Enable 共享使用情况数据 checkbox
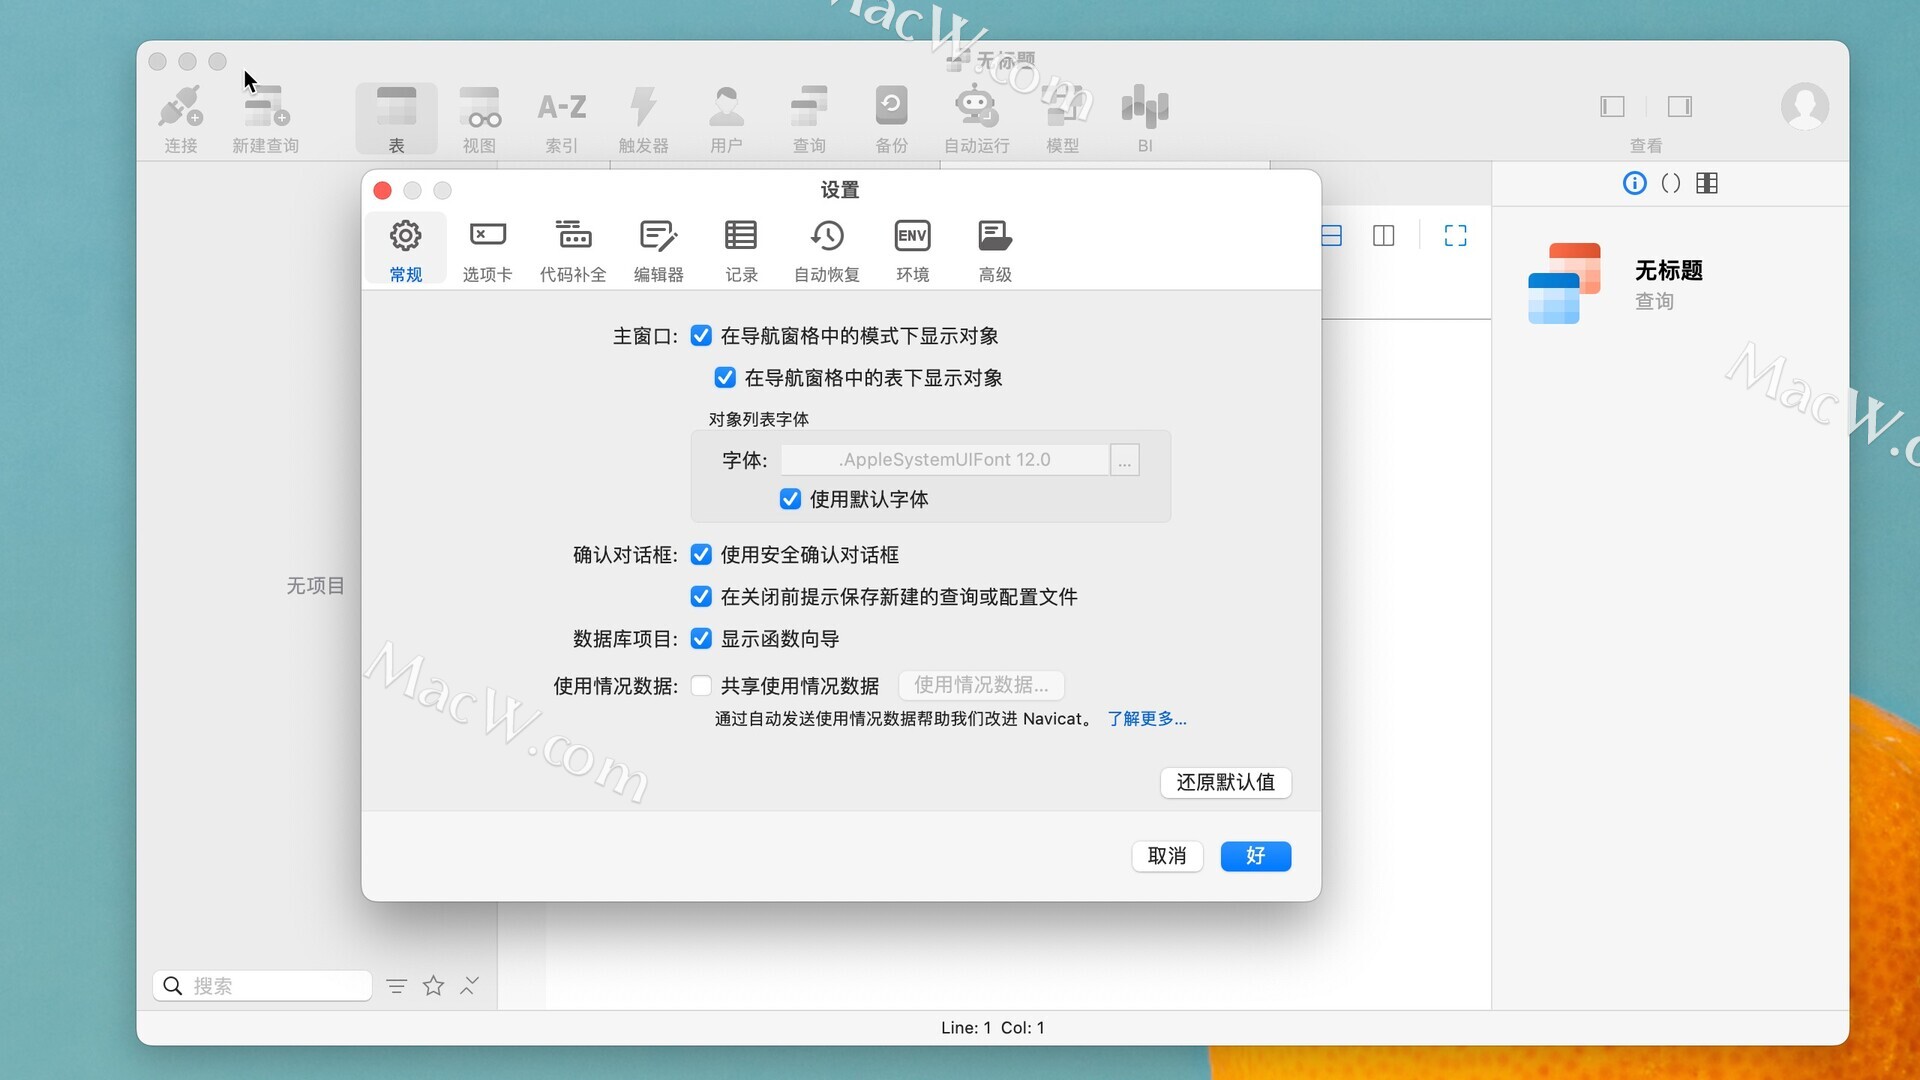Image resolution: width=1920 pixels, height=1080 pixels. click(701, 686)
